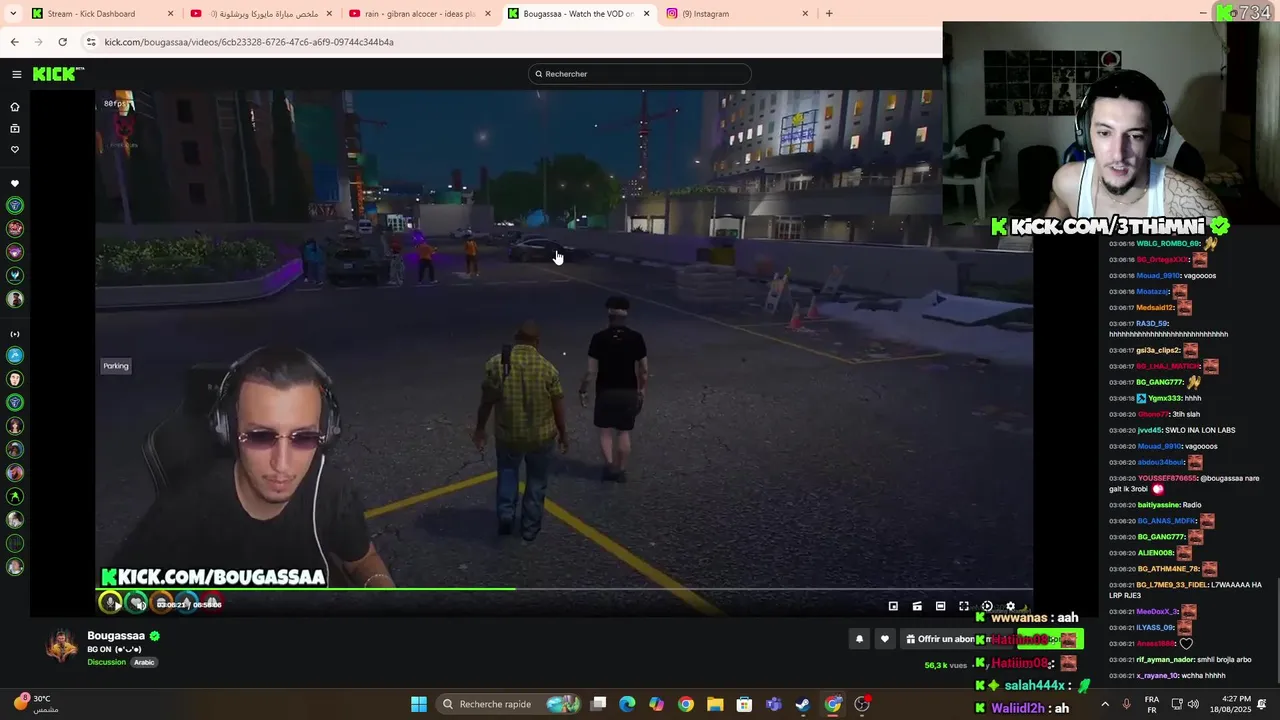The image size is (1280, 720).
Task: Click the kick.com address bar URL
Action: coord(249,42)
